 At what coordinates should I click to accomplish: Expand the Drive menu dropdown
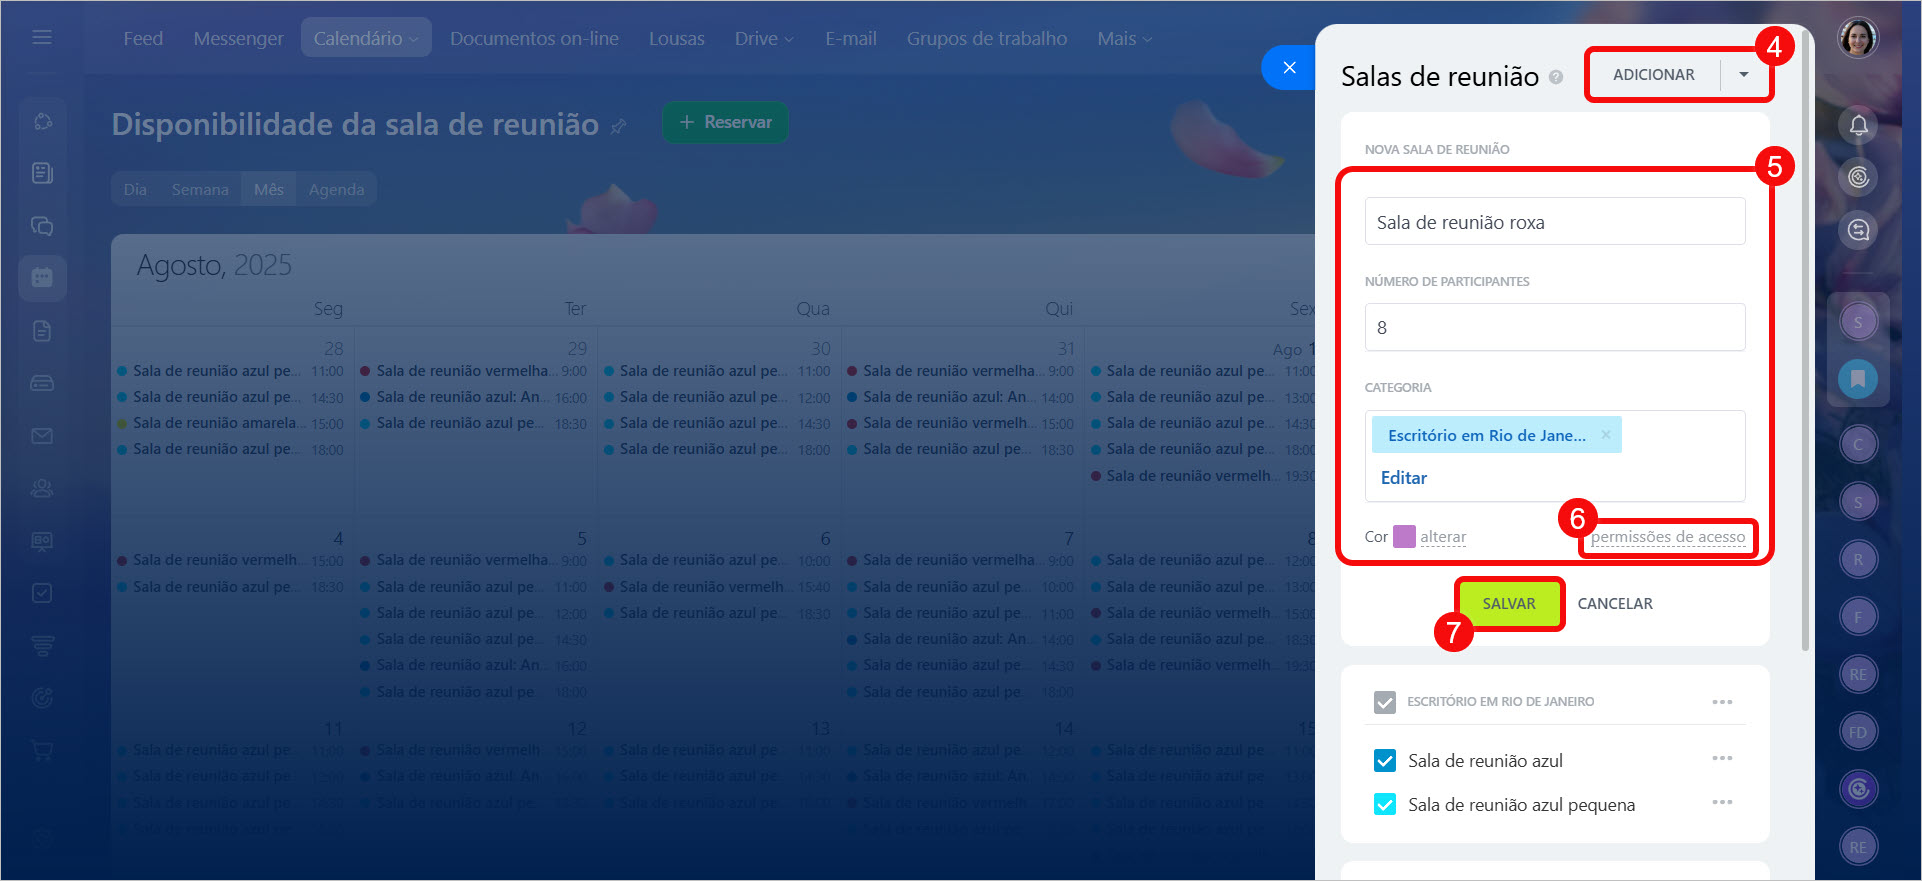coord(764,38)
